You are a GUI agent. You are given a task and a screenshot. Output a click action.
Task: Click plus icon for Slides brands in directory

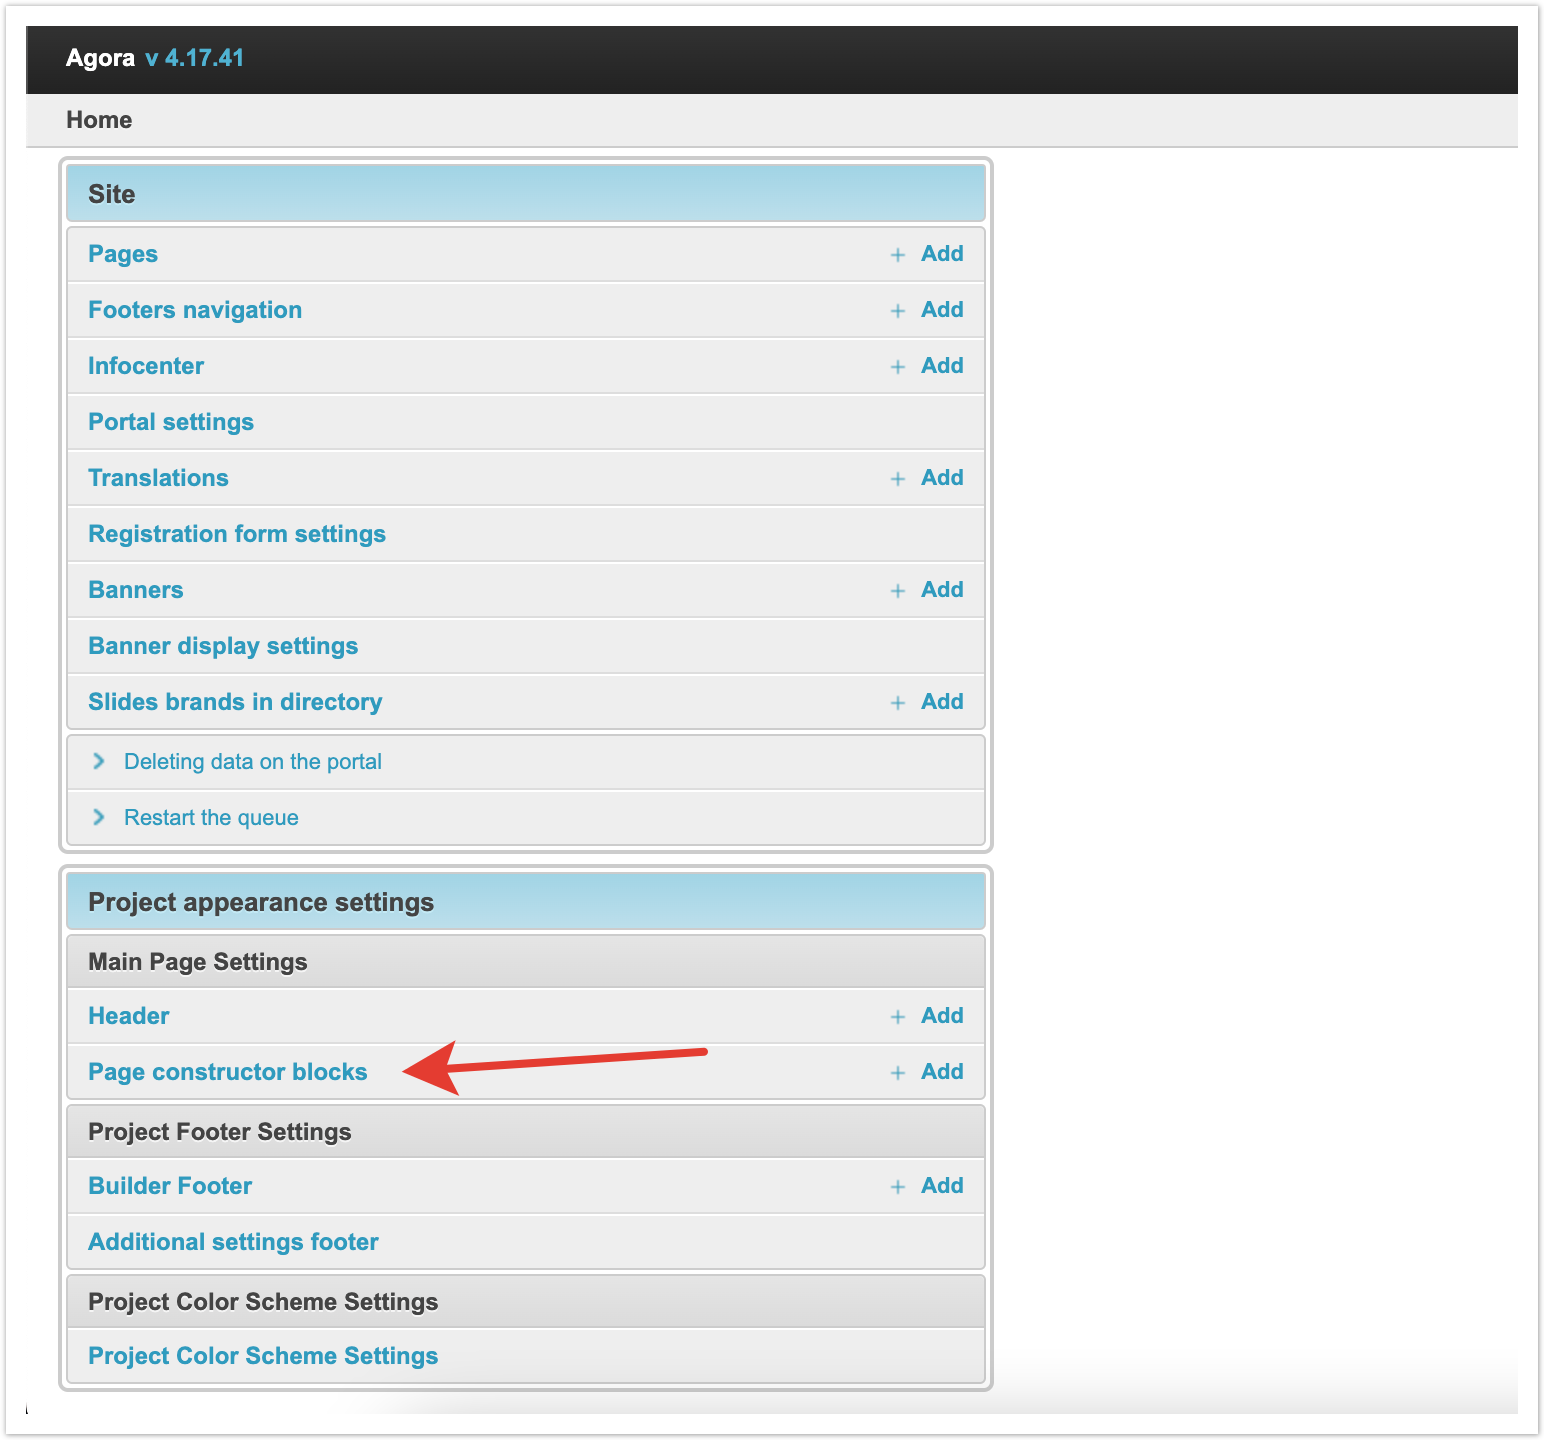tap(897, 703)
